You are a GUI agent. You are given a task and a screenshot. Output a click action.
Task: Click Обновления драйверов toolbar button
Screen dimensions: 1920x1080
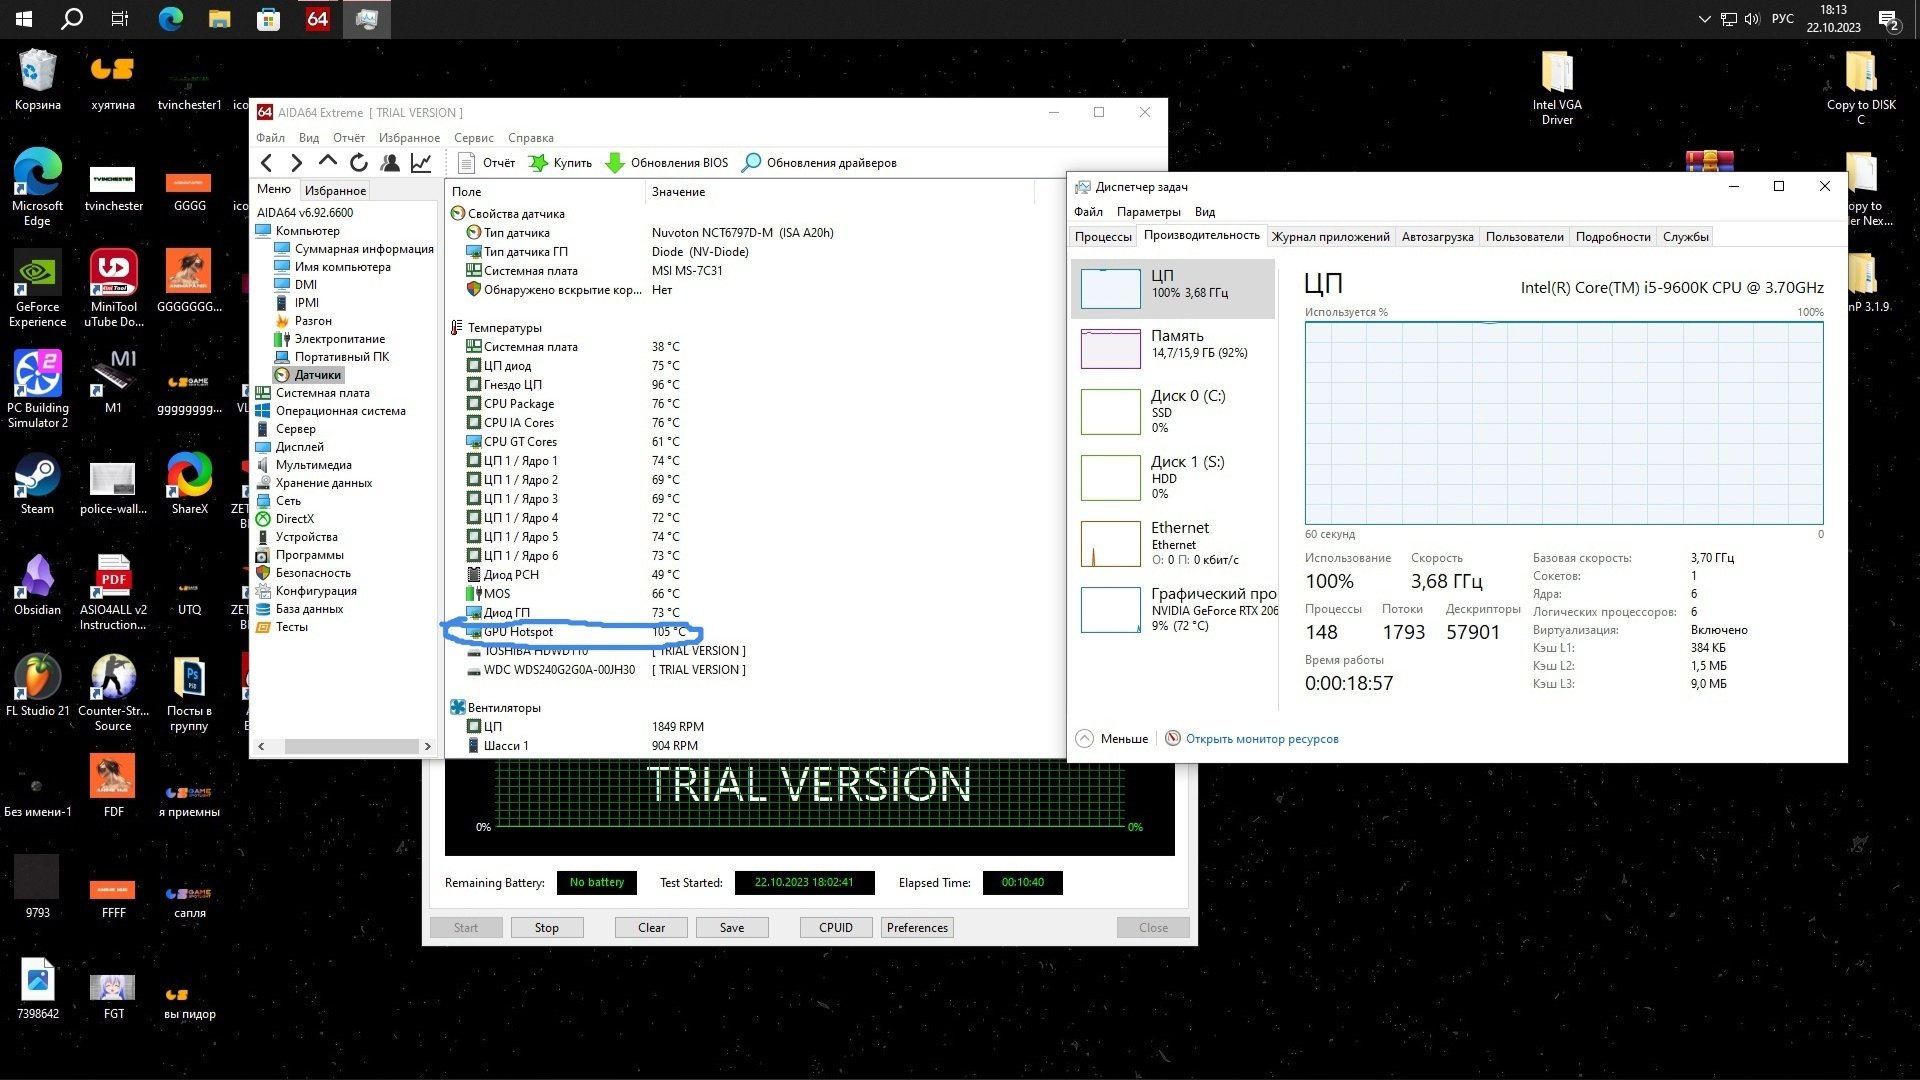(x=820, y=163)
